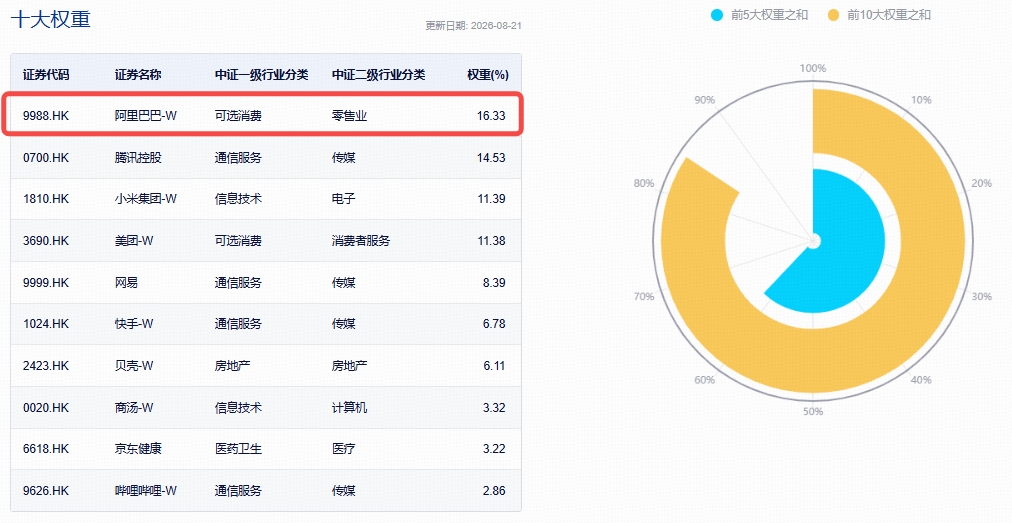
Task: Select the name 小米集团-W
Action: pyautogui.click(x=146, y=199)
